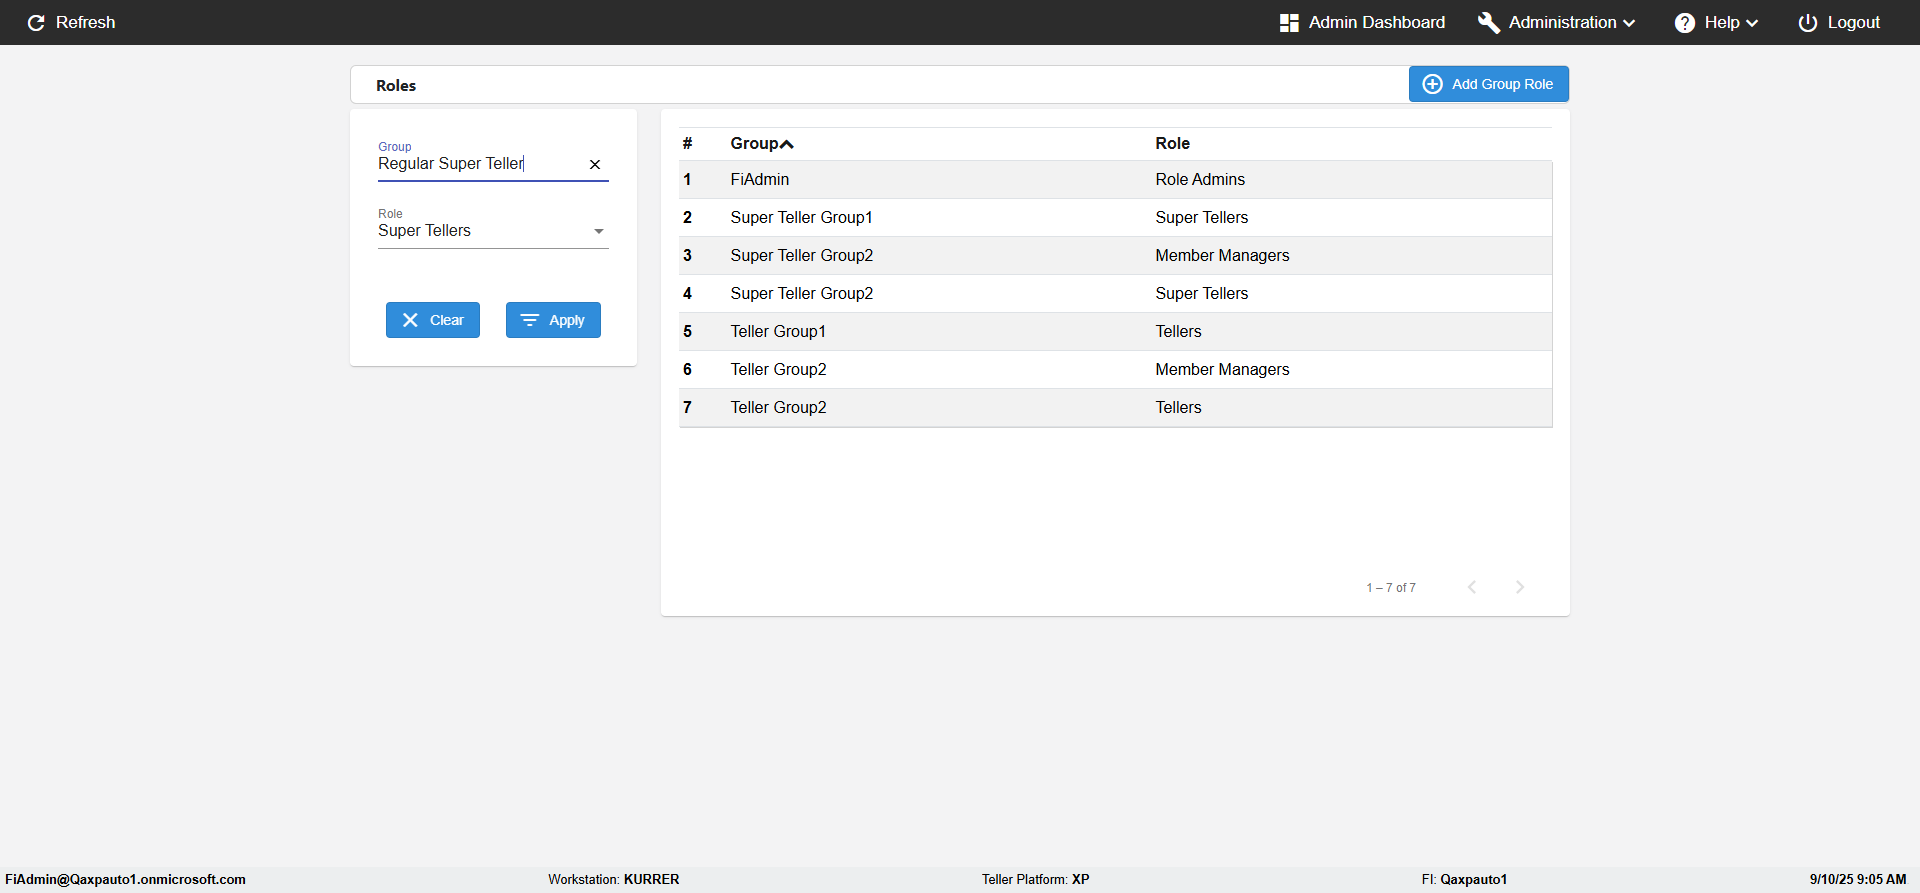Select the Teller Group1 cell
Image resolution: width=1920 pixels, height=893 pixels.
(x=778, y=331)
